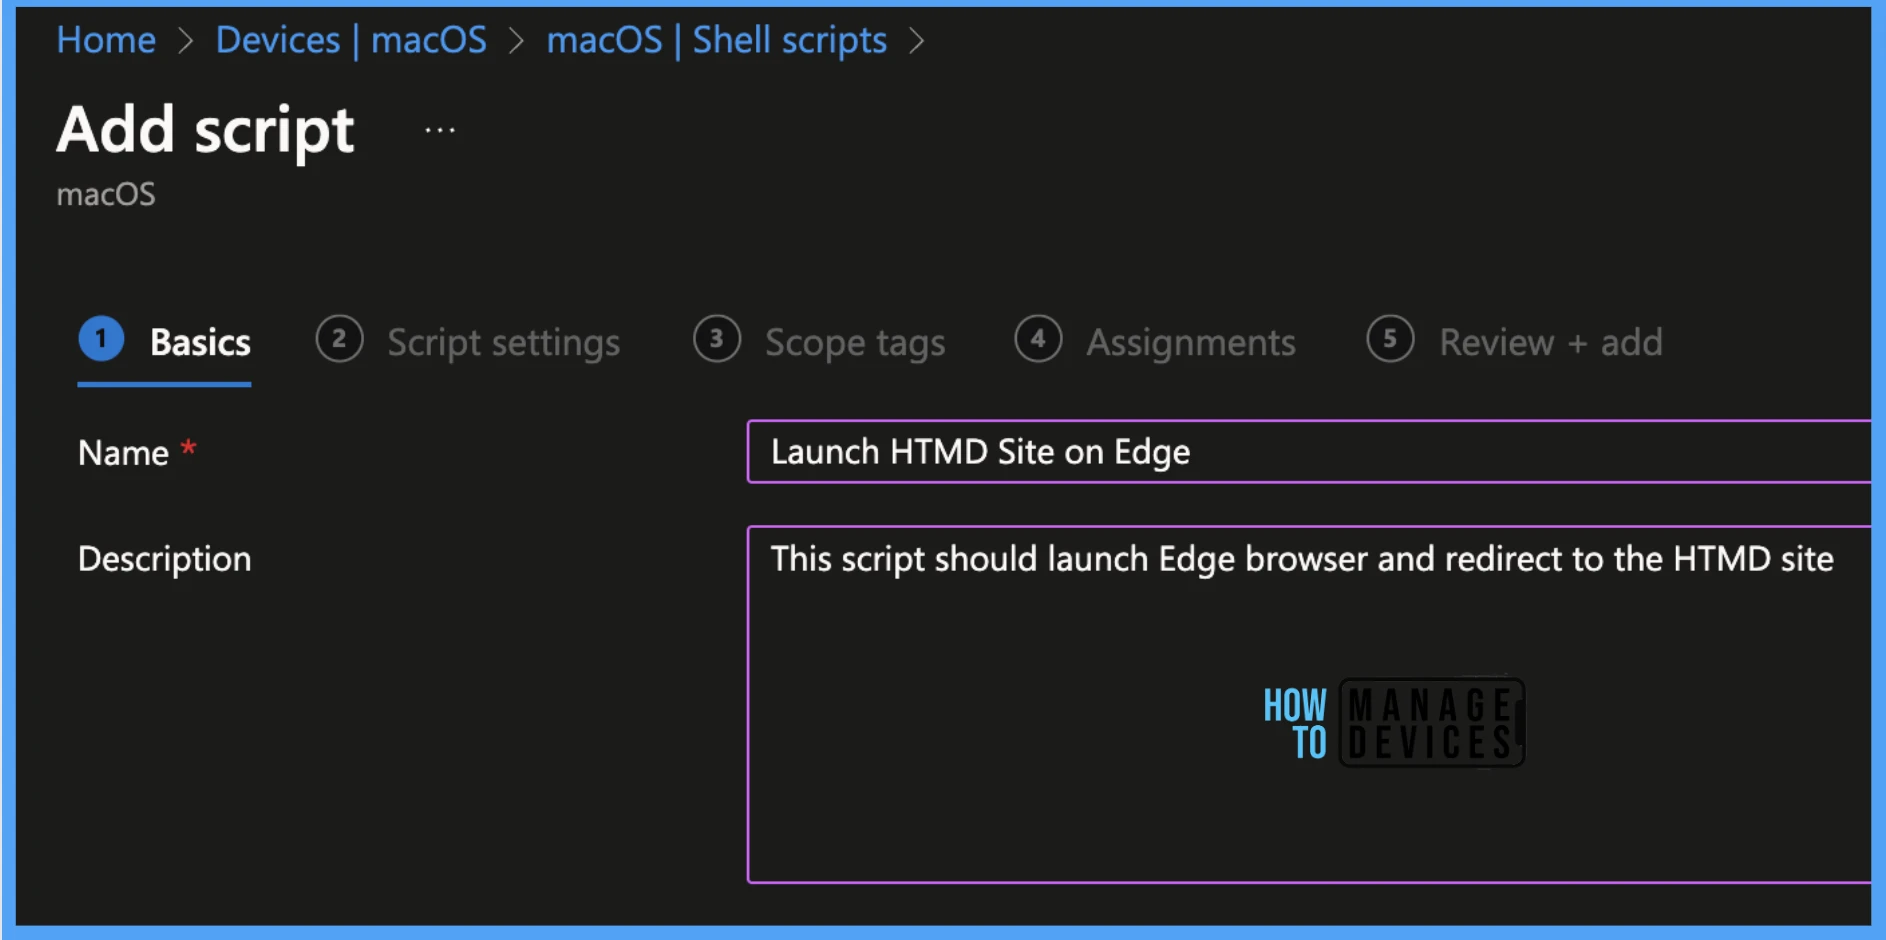Click chevron after macOS Shell scripts breadcrumb

[916, 41]
